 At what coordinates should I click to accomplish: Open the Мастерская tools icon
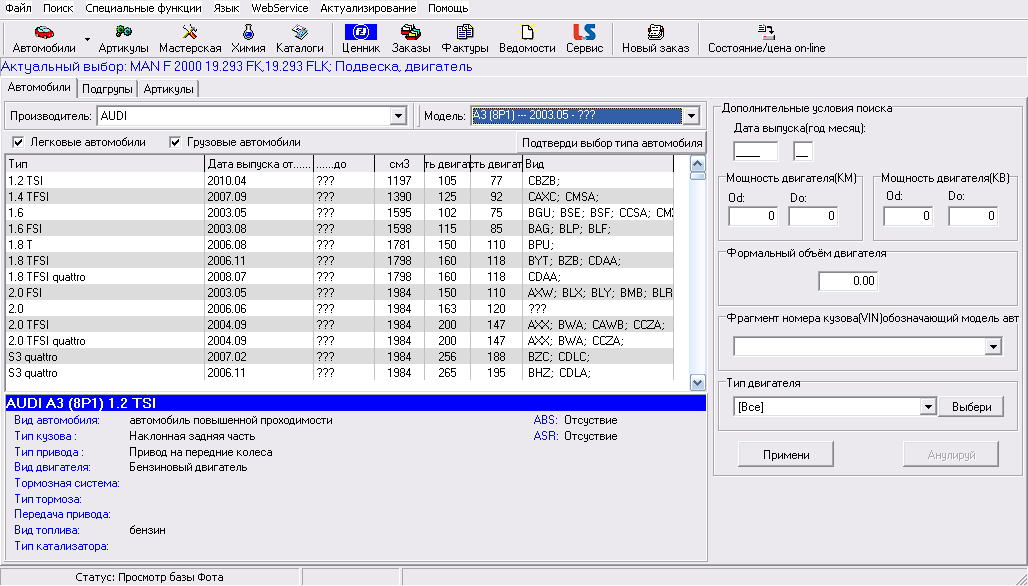pos(190,39)
